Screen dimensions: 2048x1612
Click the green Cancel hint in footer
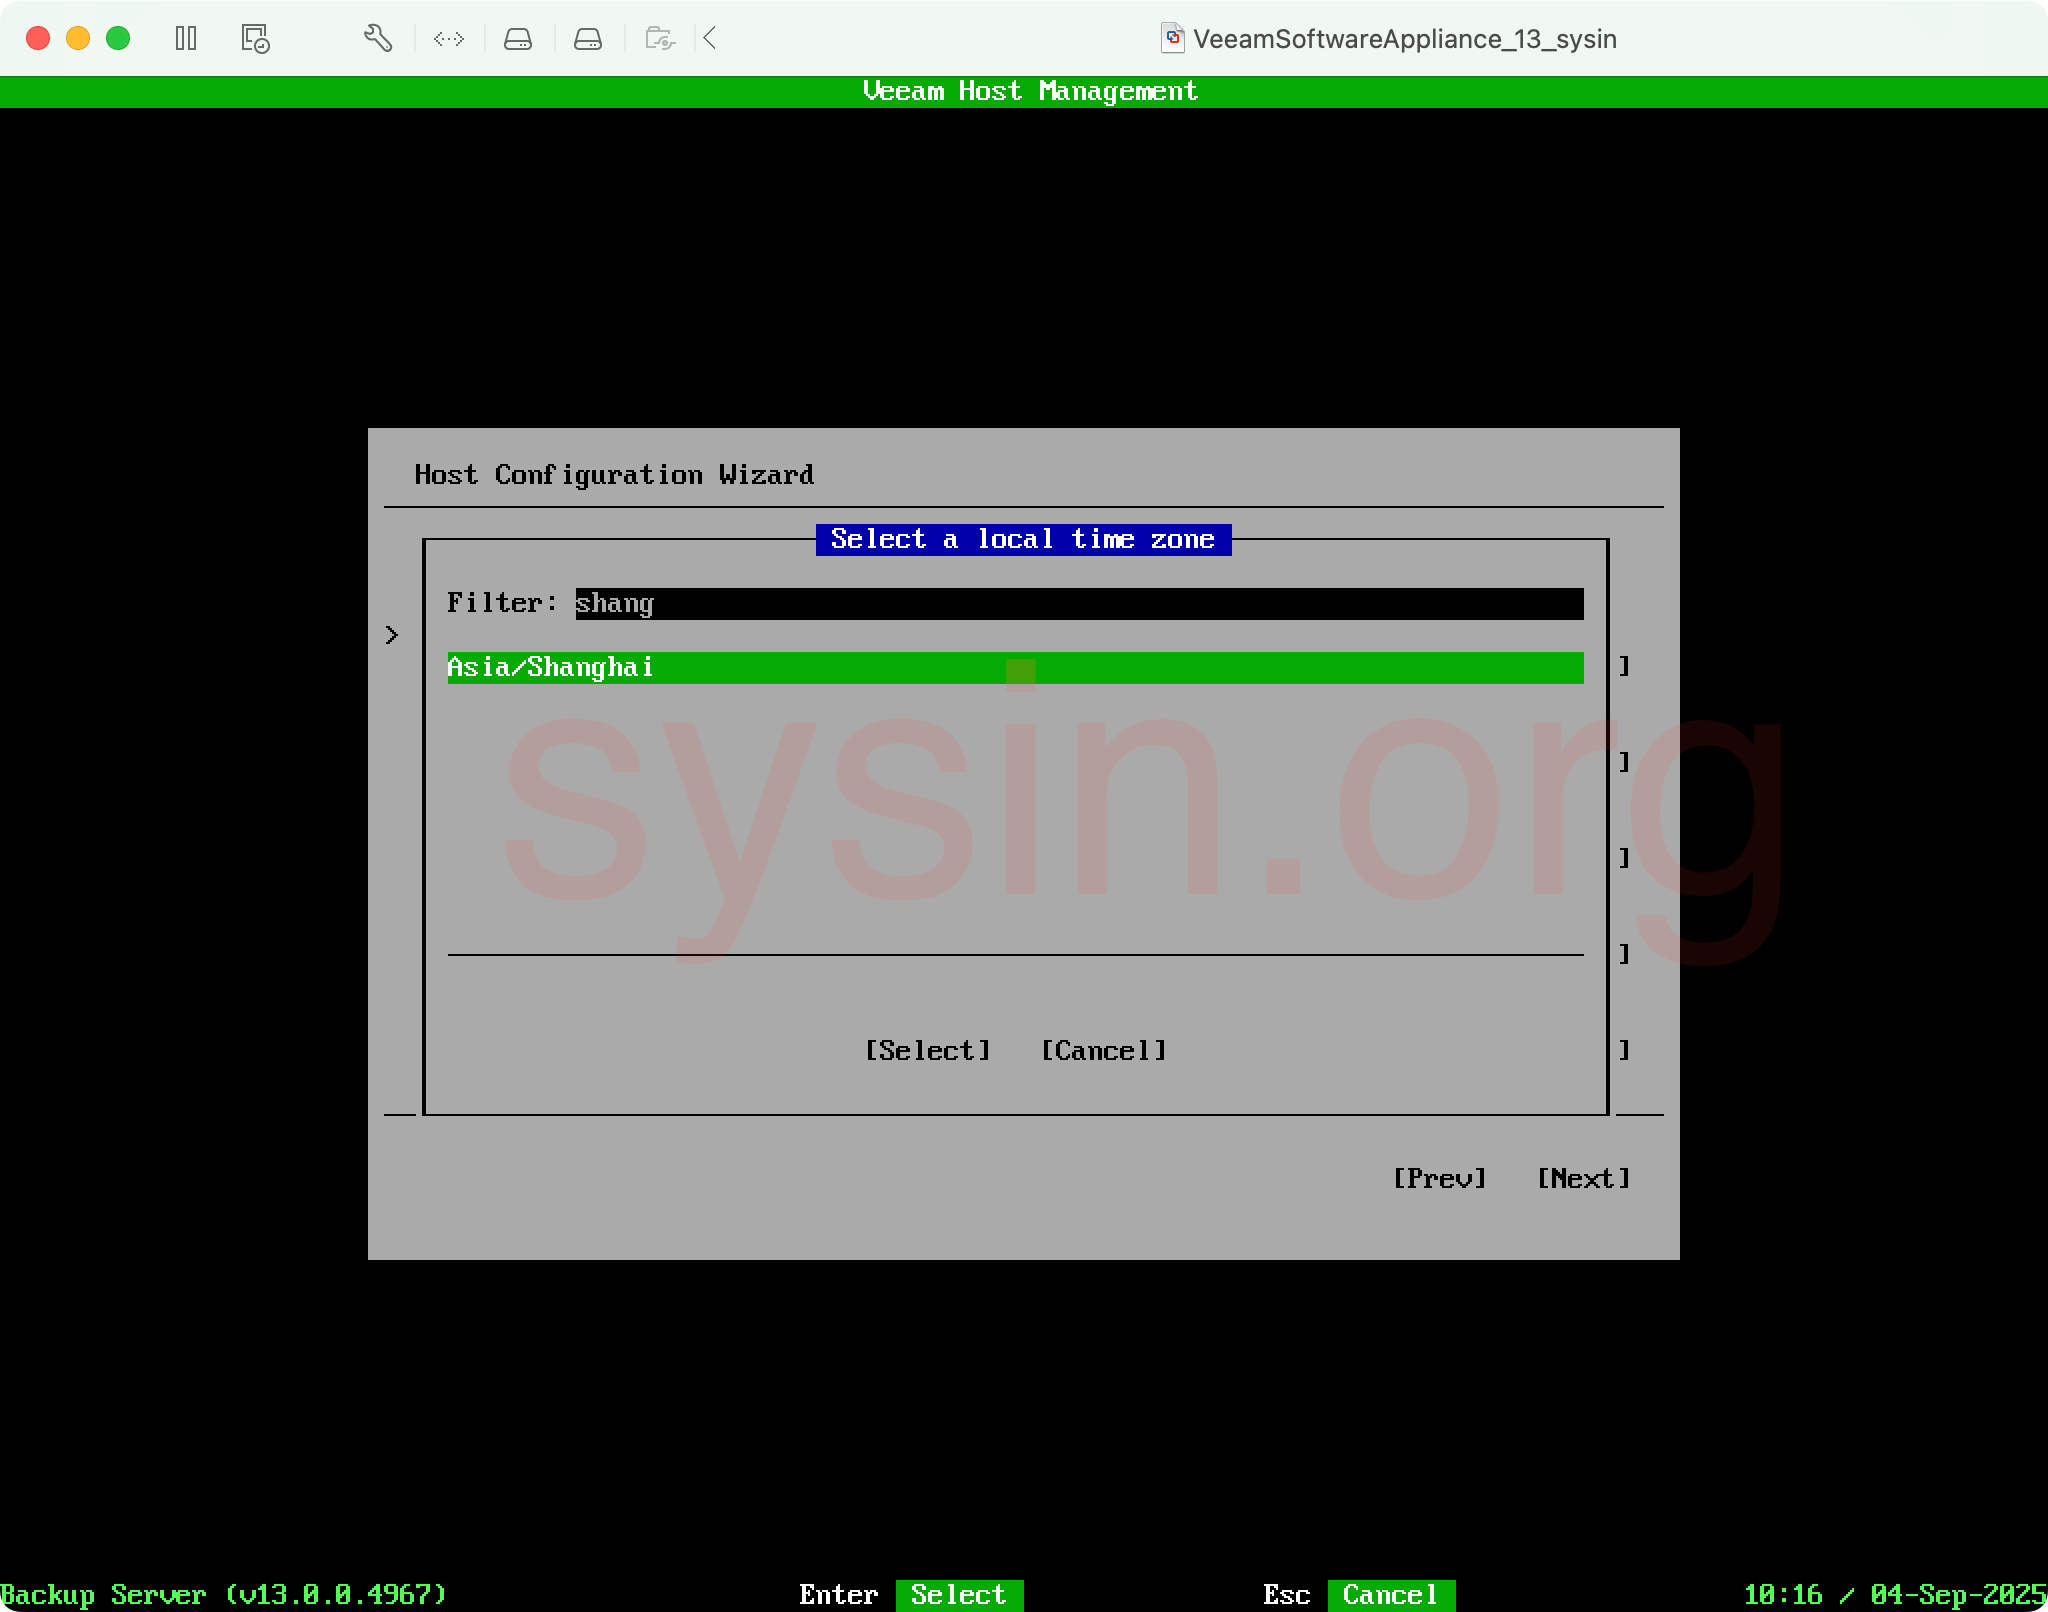1390,1594
